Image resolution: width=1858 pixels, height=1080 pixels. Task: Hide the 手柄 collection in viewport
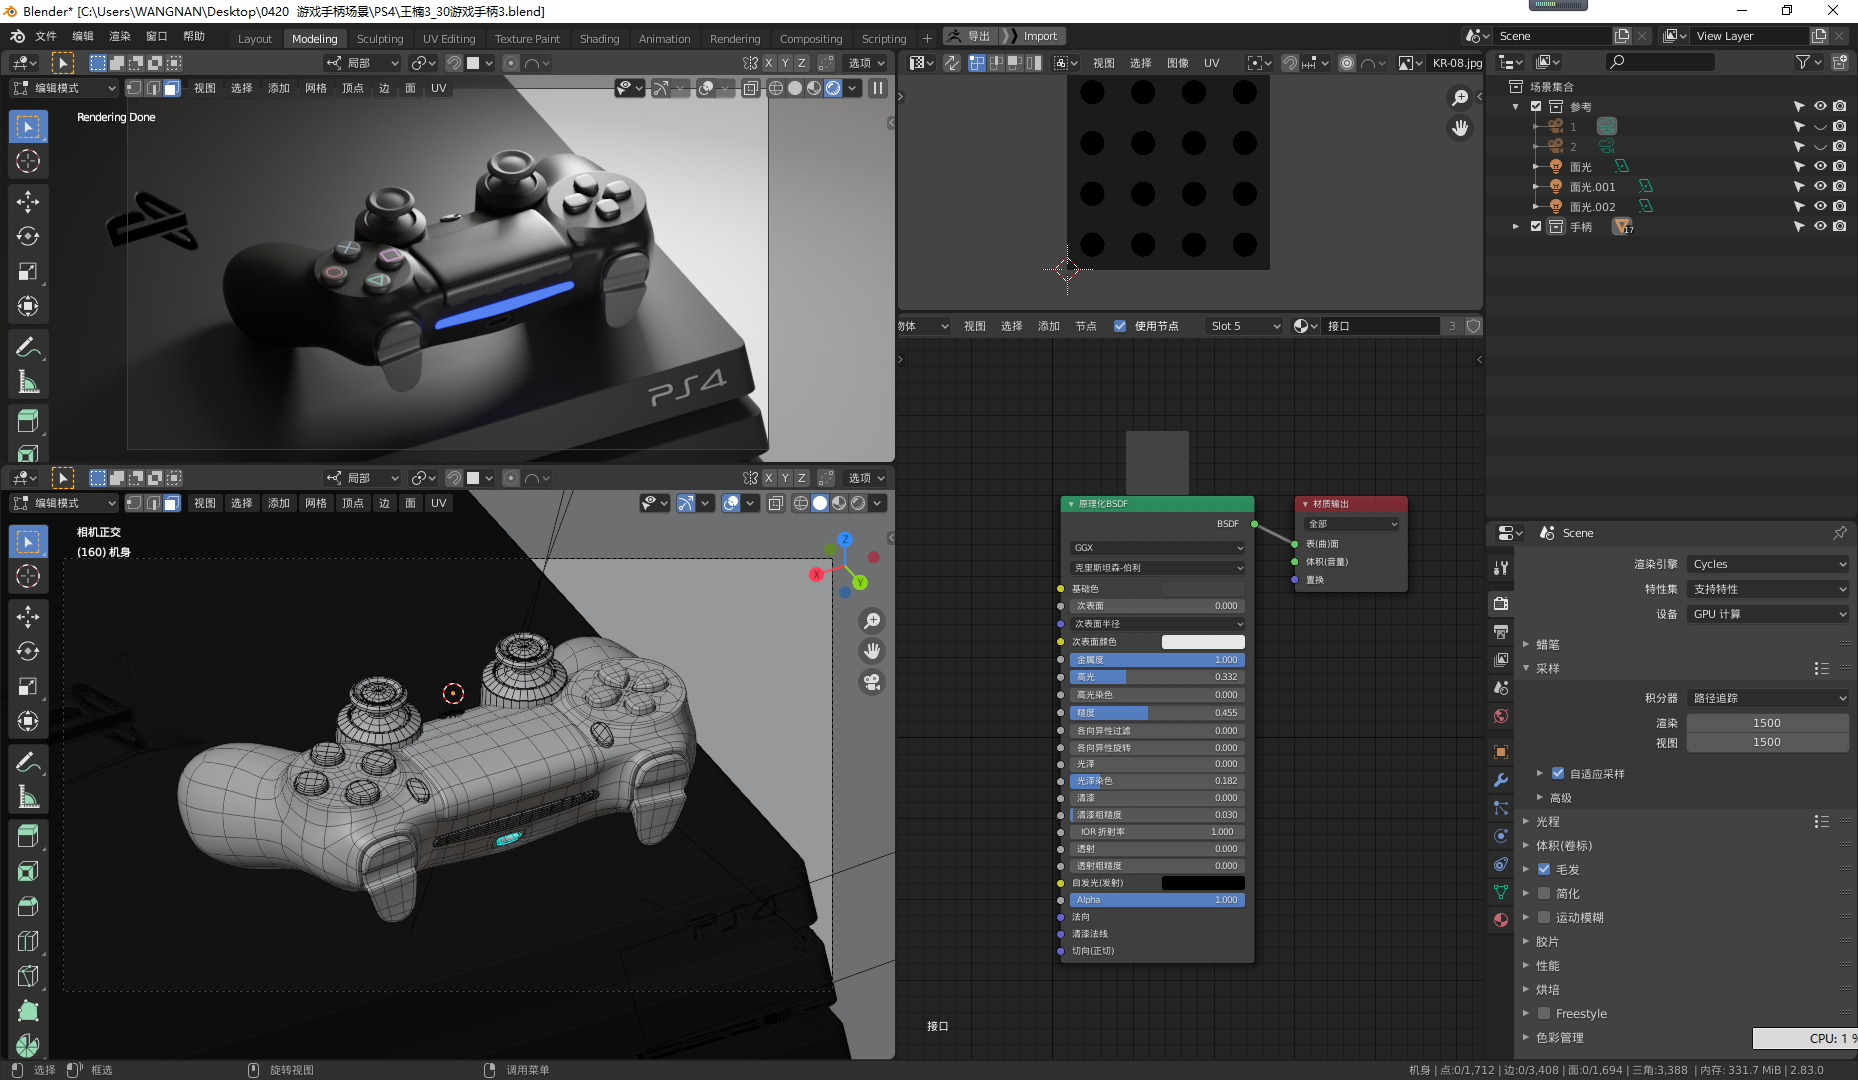(1820, 226)
